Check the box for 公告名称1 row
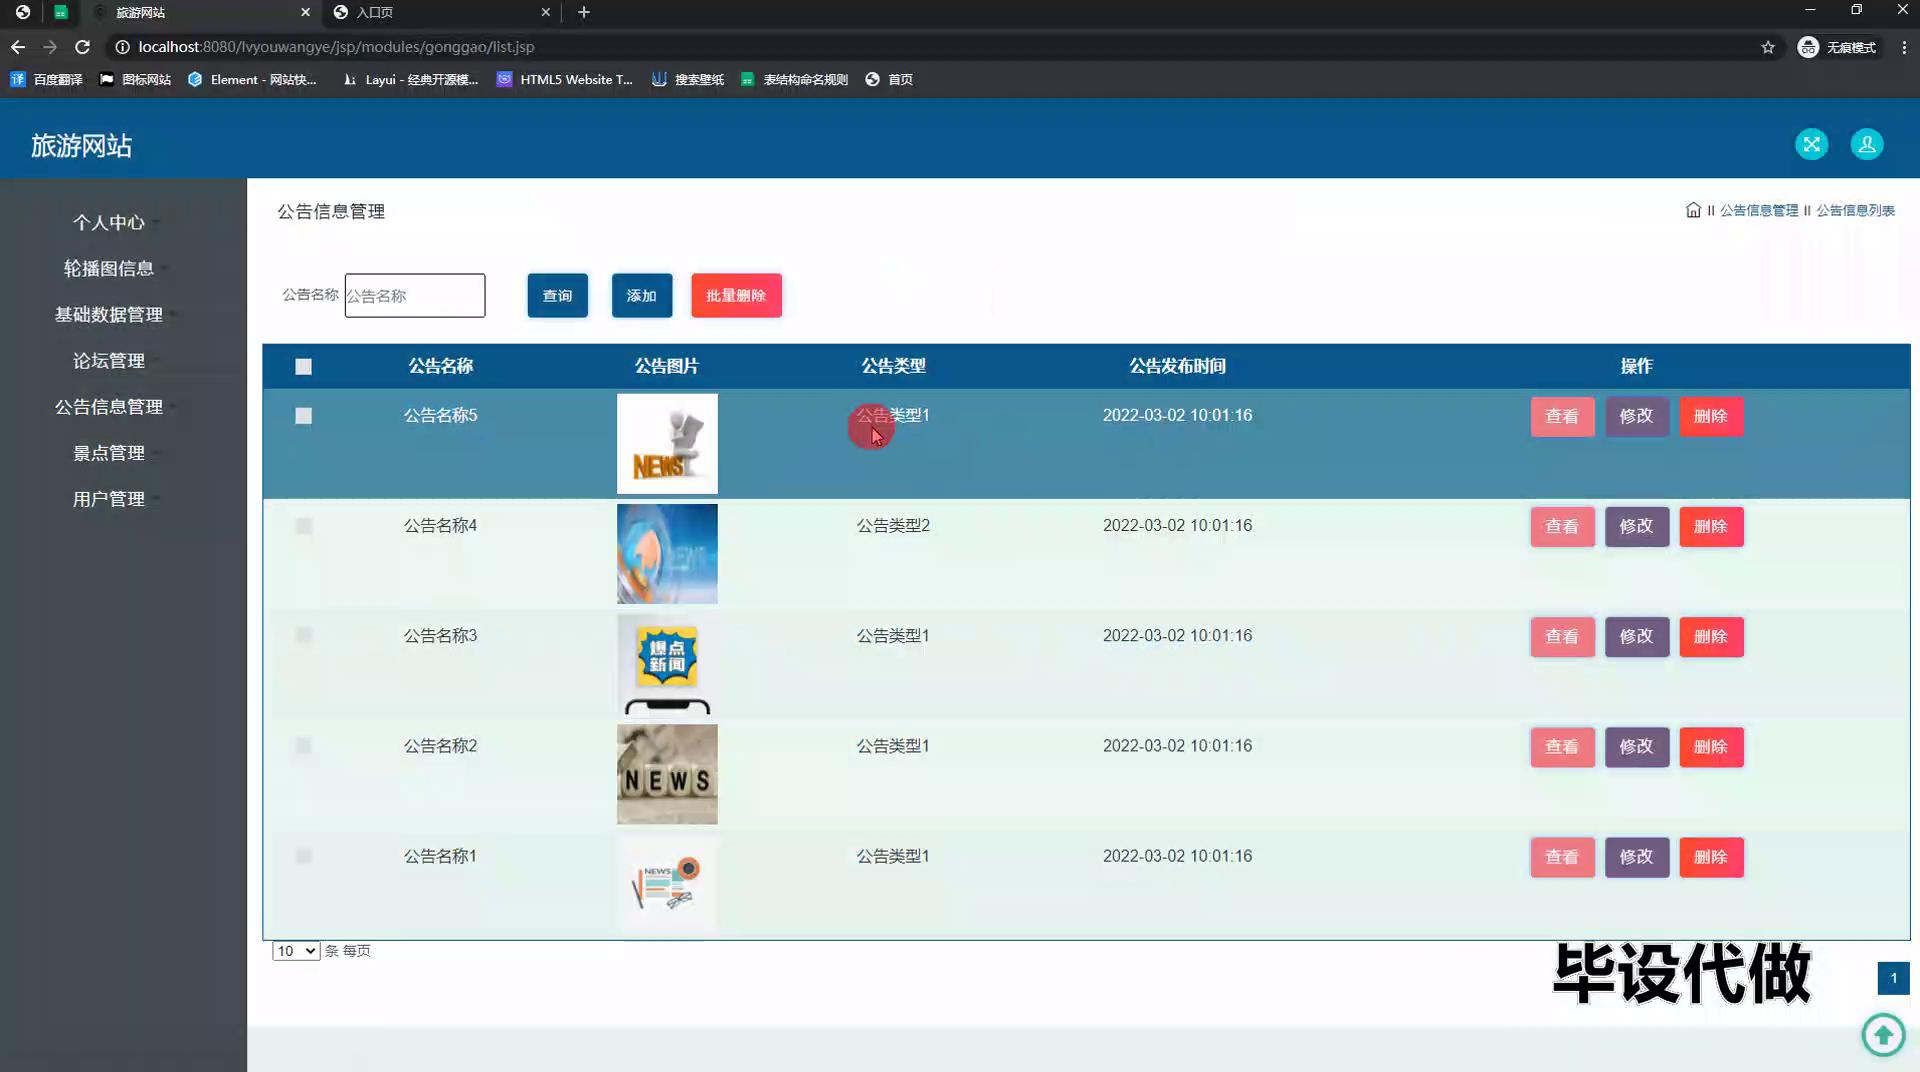The image size is (1920, 1072). (303, 856)
